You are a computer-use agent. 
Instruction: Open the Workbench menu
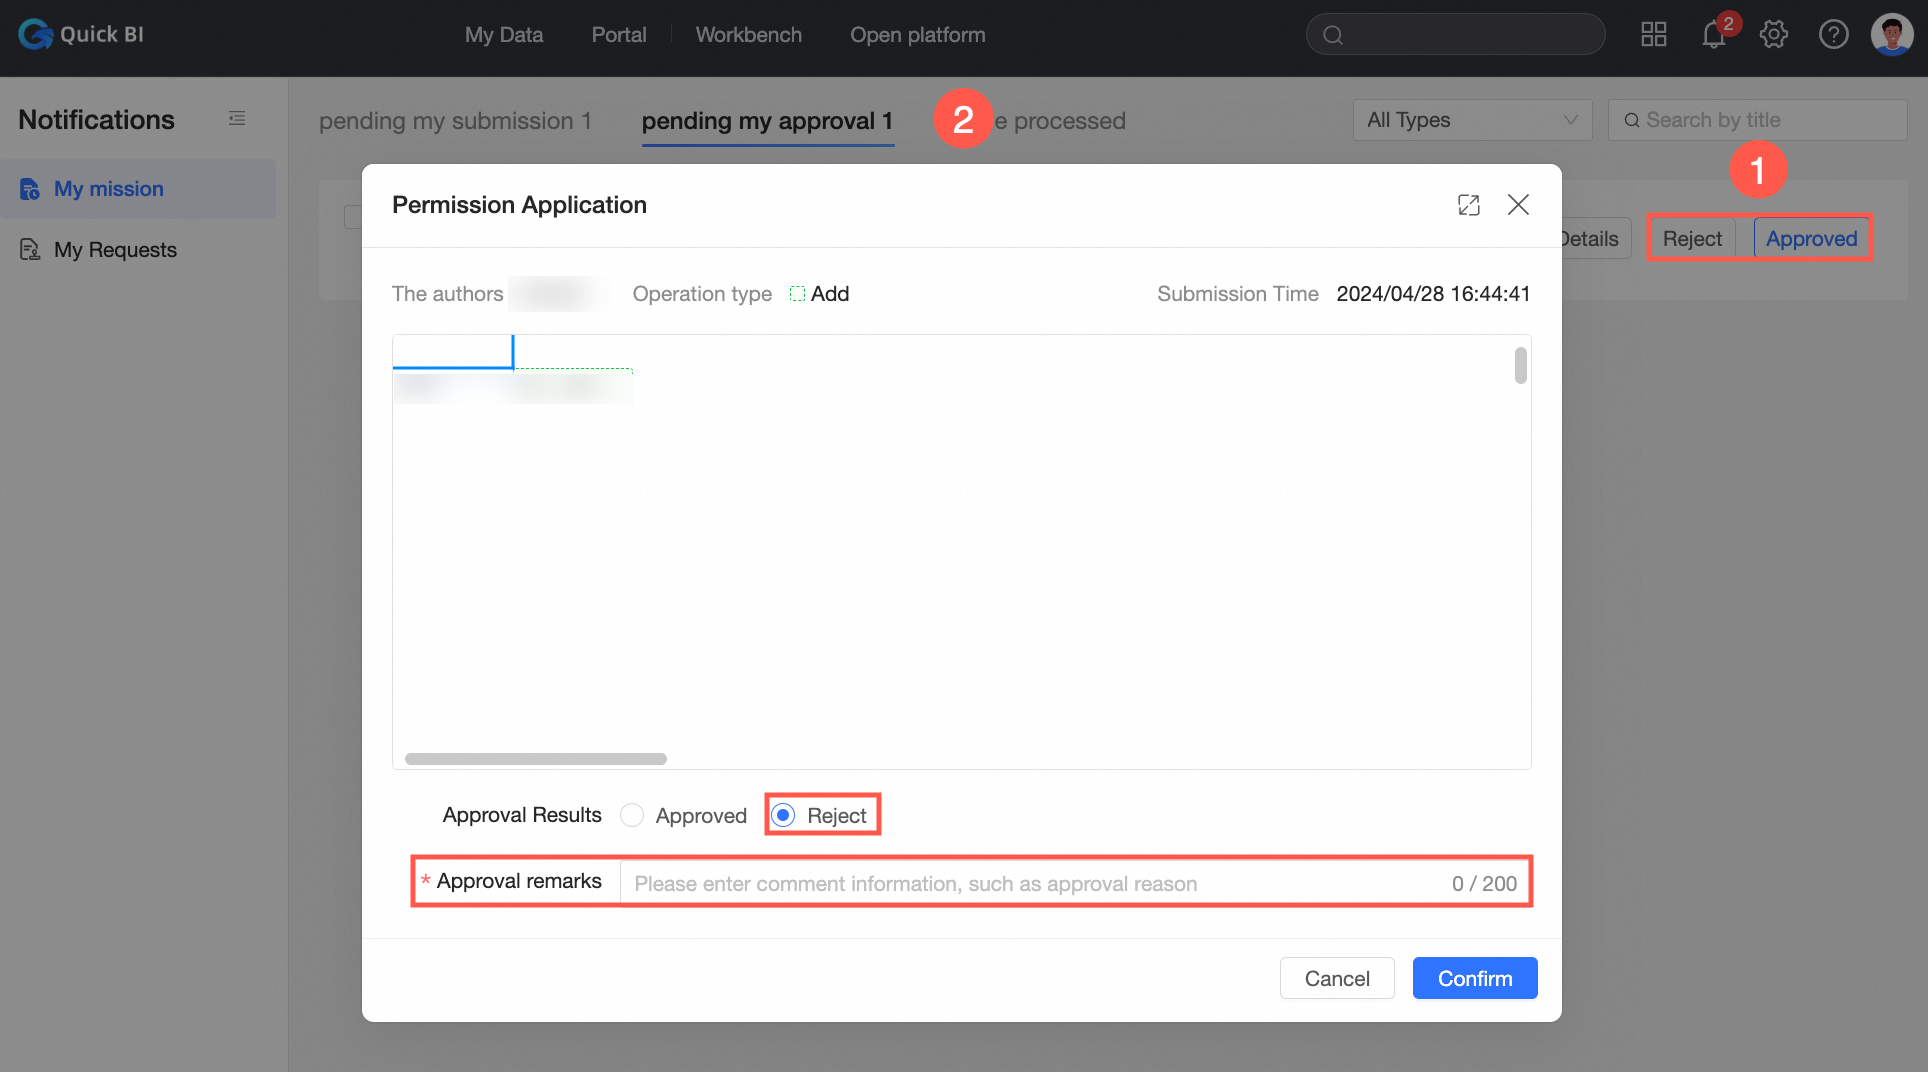pyautogui.click(x=749, y=35)
